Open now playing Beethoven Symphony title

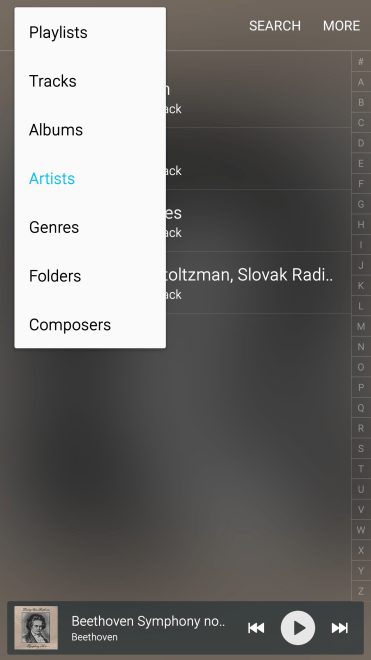(x=148, y=621)
